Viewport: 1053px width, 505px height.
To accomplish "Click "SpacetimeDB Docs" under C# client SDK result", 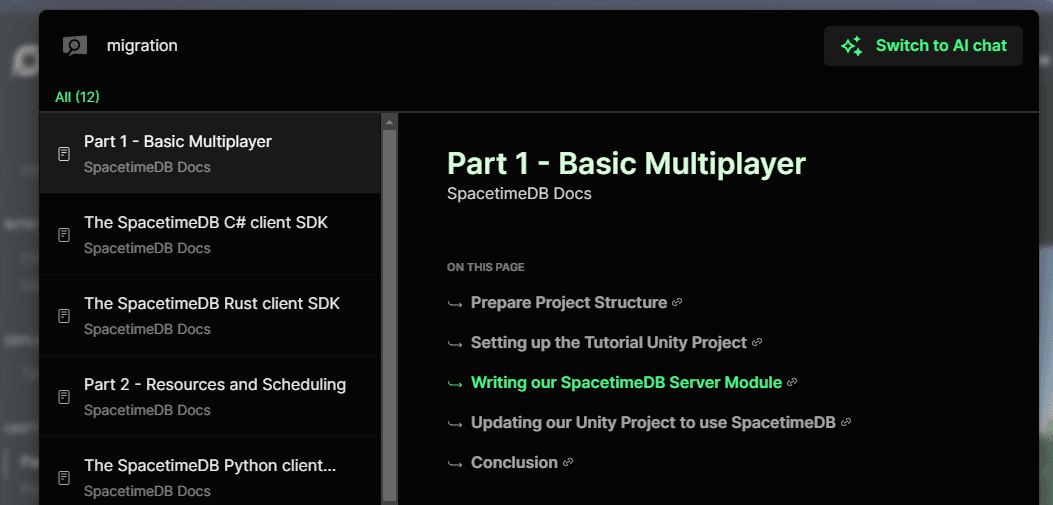I will (x=147, y=248).
